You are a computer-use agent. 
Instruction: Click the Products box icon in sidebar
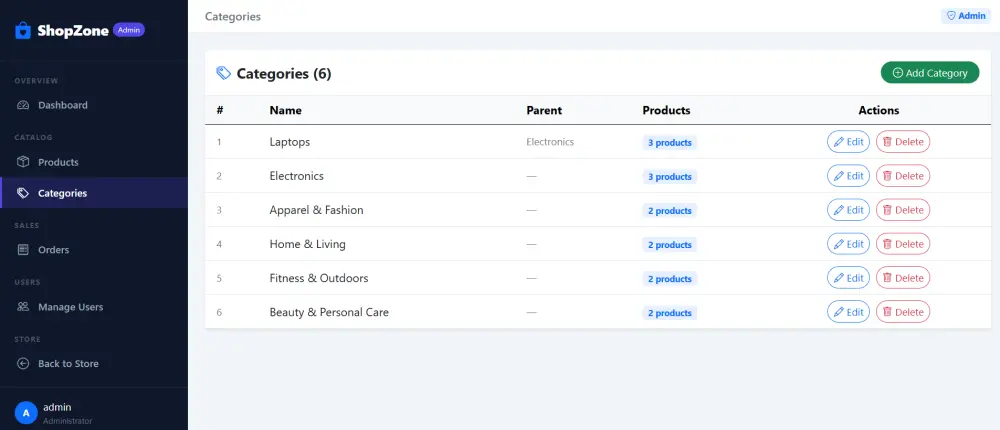(23, 162)
